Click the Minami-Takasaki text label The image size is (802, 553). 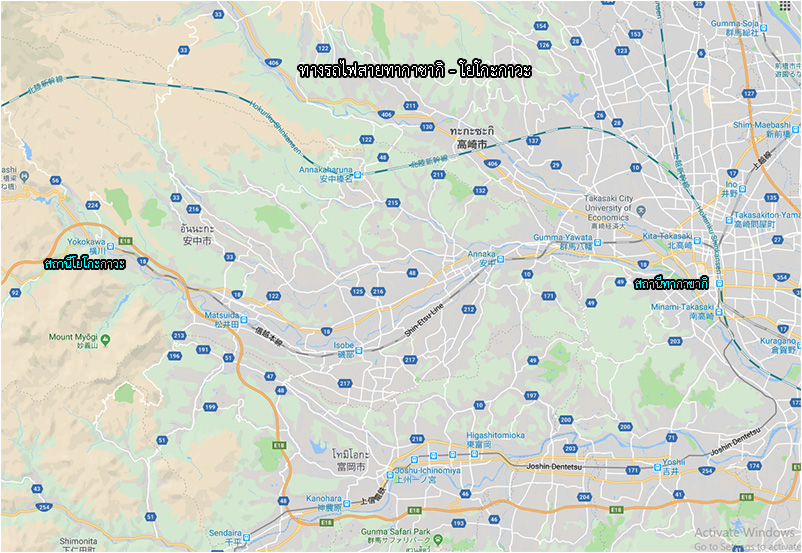click(x=682, y=307)
